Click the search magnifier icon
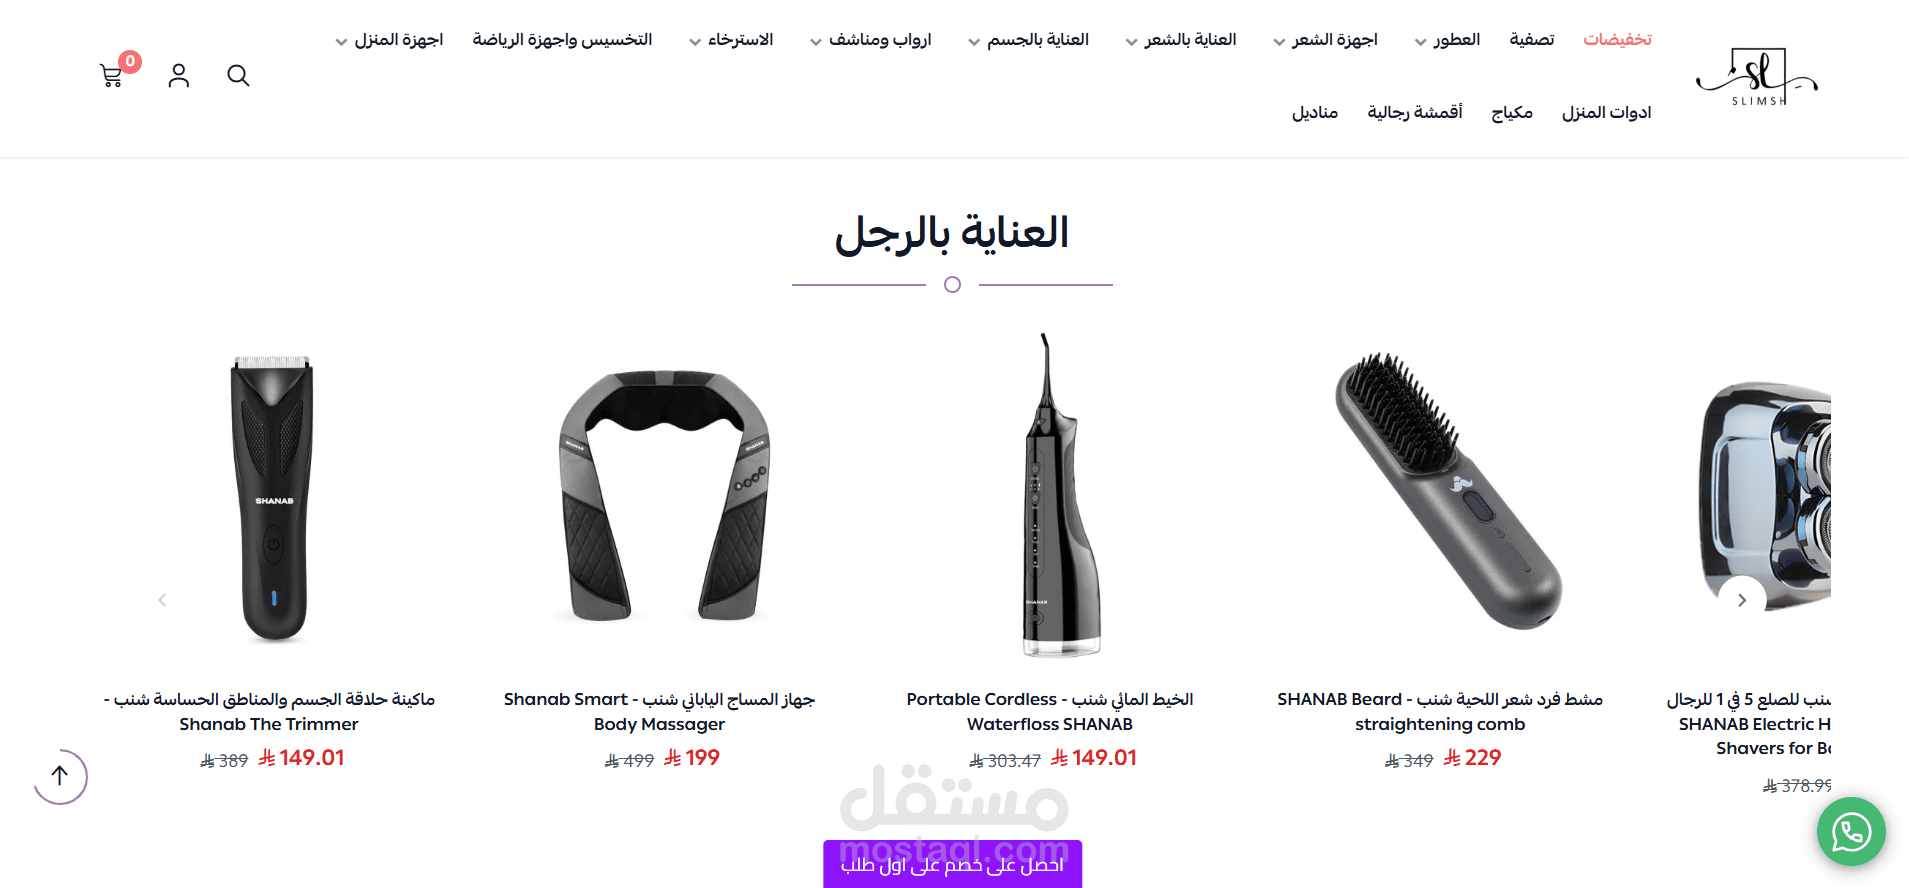This screenshot has height=888, width=1909. [238, 76]
